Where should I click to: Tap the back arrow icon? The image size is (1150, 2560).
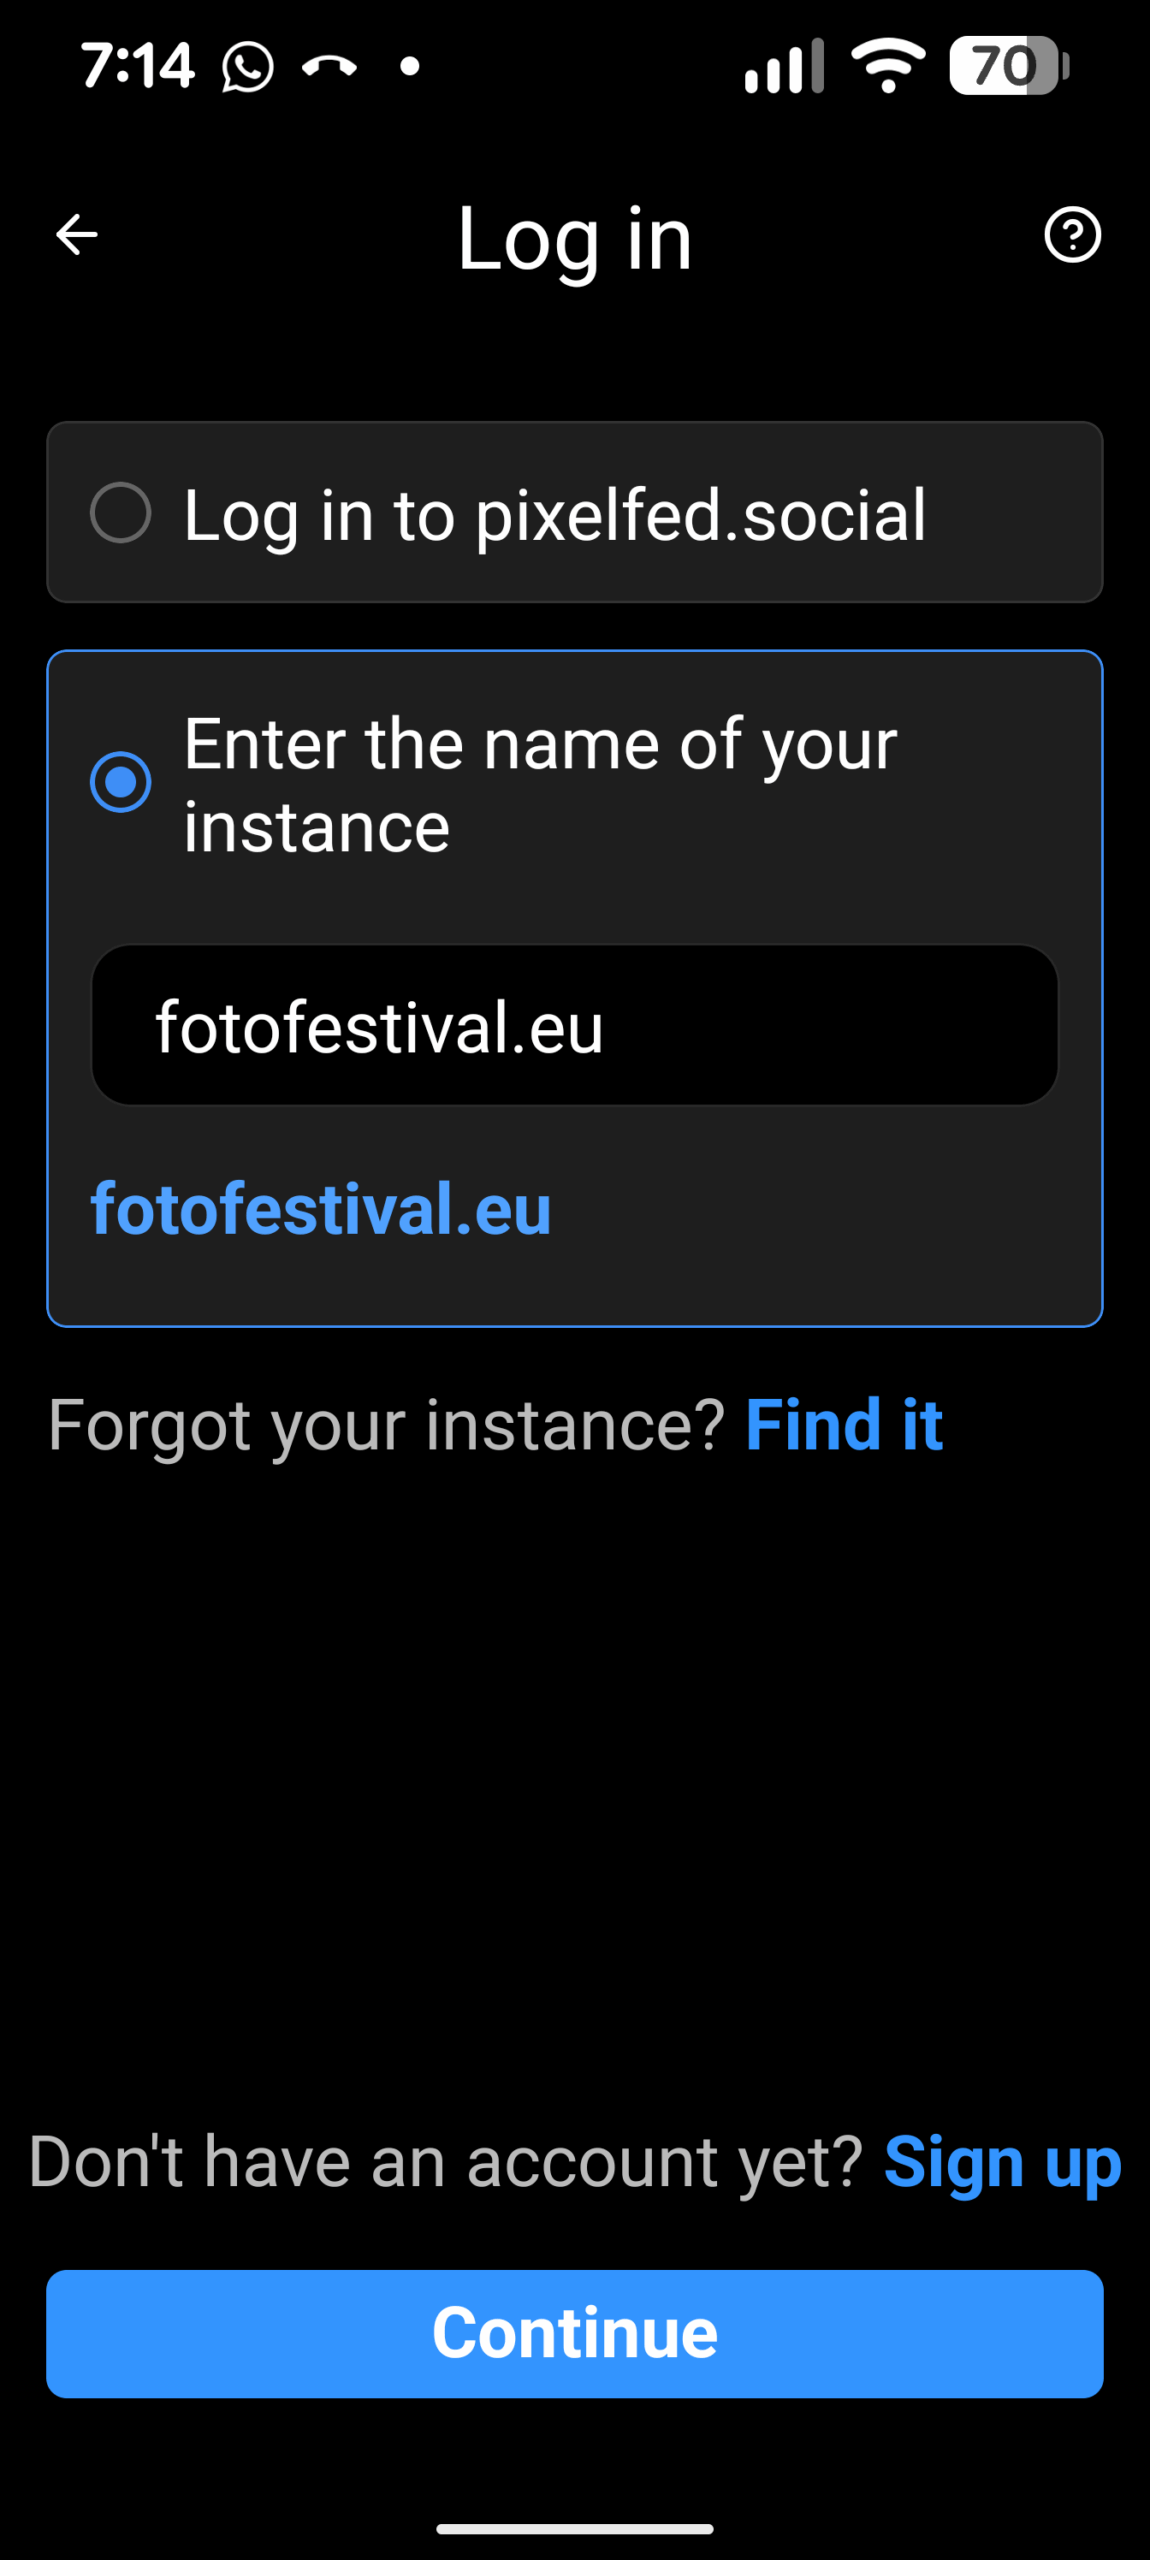point(77,235)
